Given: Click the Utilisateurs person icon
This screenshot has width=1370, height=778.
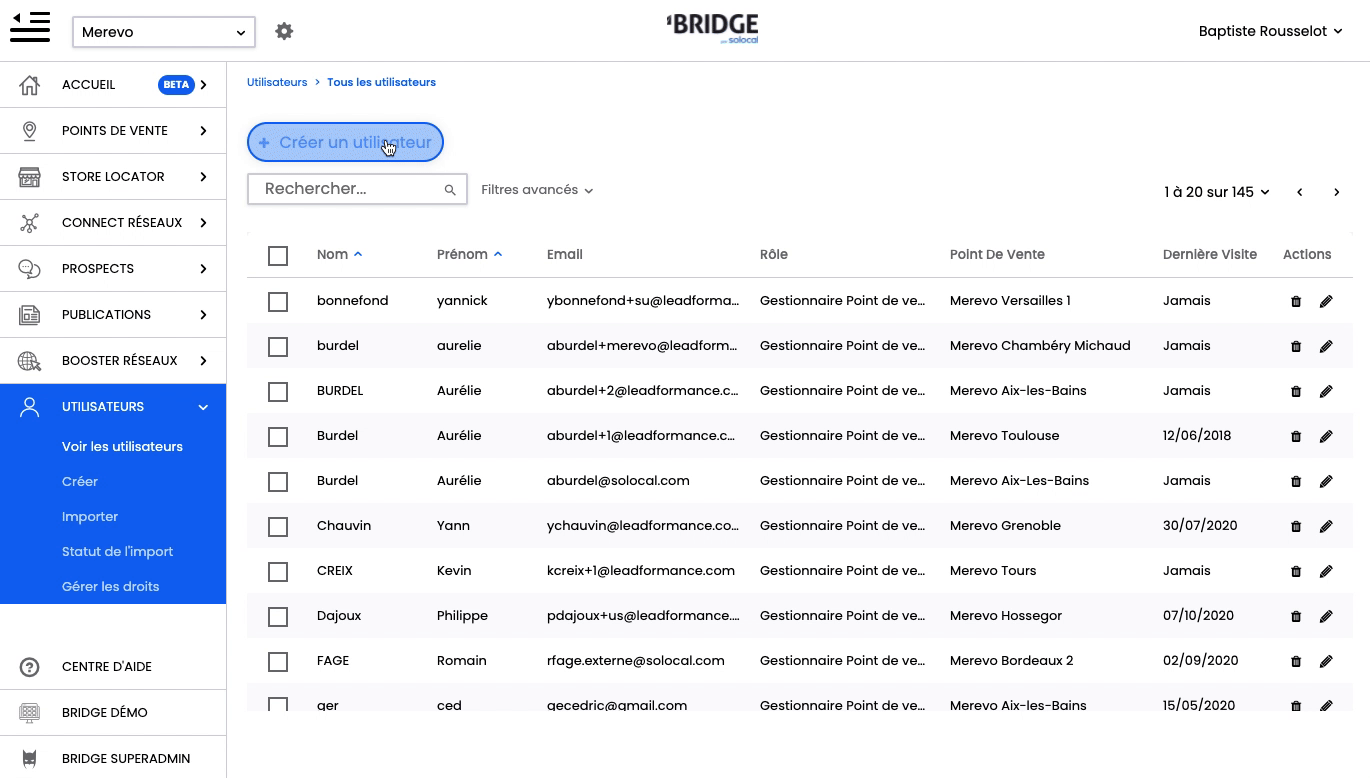Looking at the screenshot, I should pyautogui.click(x=30, y=407).
